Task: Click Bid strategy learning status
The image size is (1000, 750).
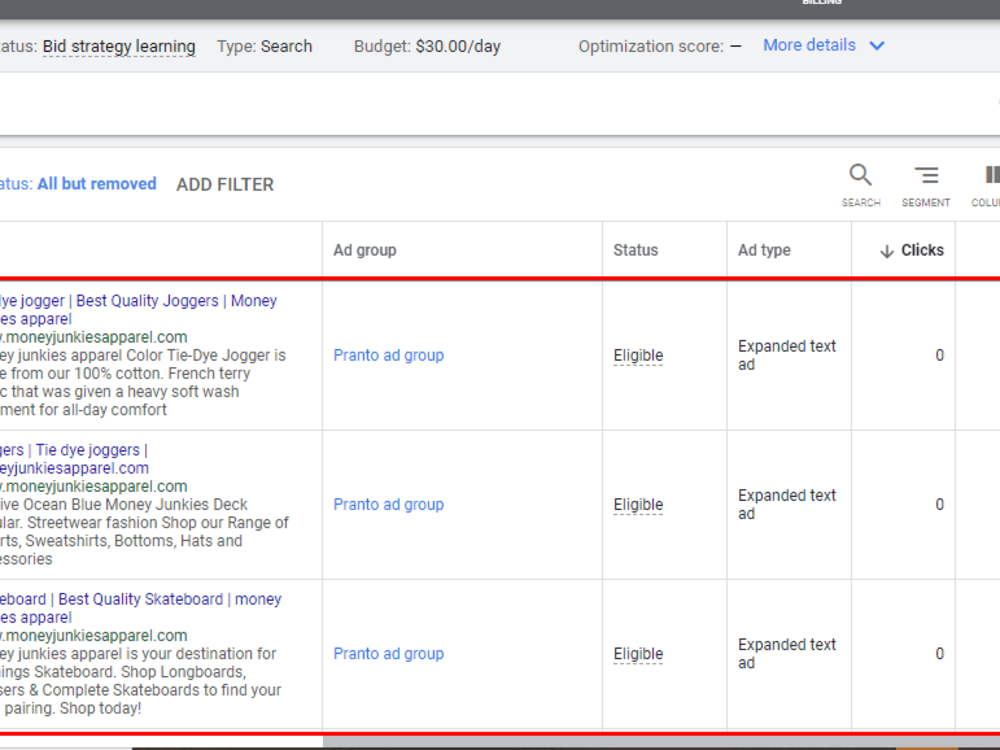Action: click(x=119, y=47)
